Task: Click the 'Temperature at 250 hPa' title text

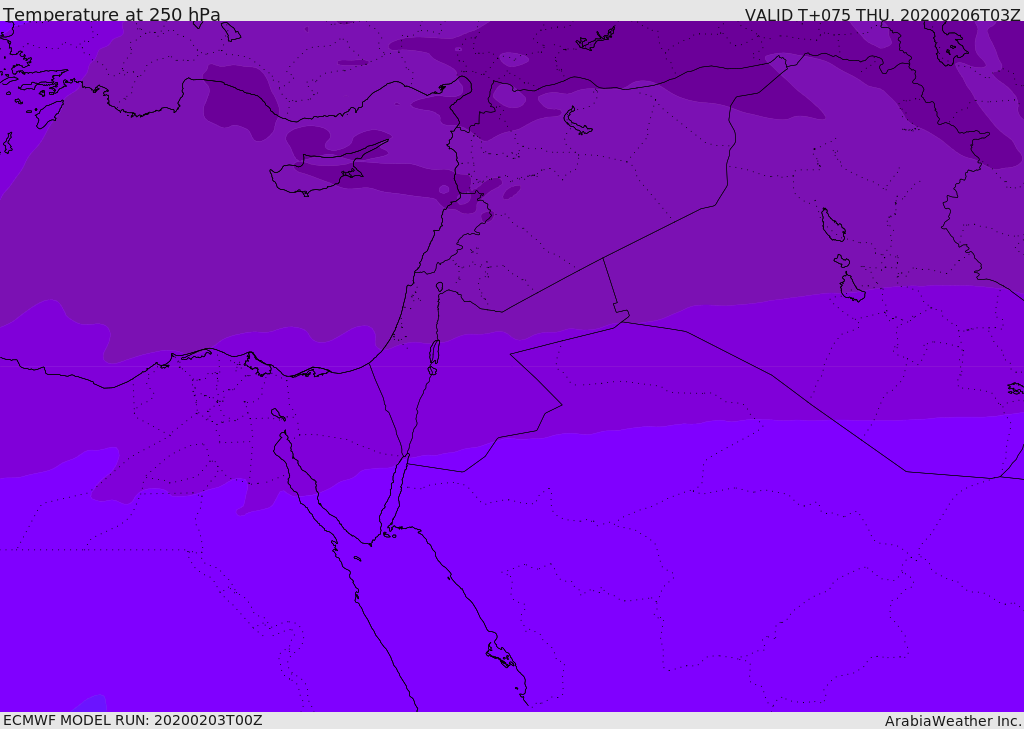Action: [x=112, y=14]
